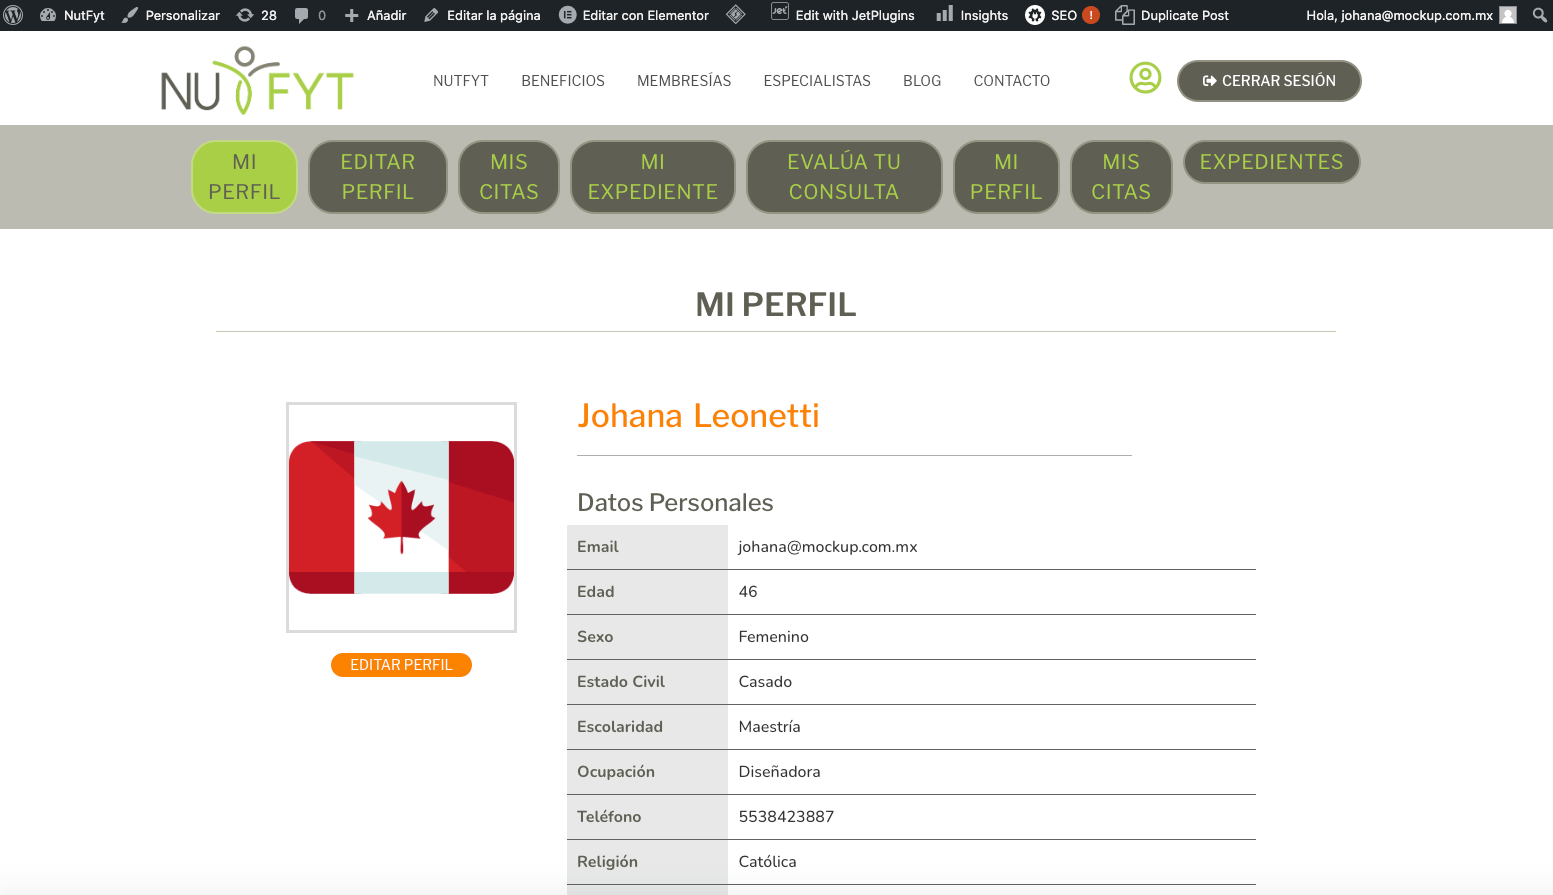Image resolution: width=1553 pixels, height=895 pixels.
Task: Select the EVALÚA TU CONSULTA tab
Action: 844,177
